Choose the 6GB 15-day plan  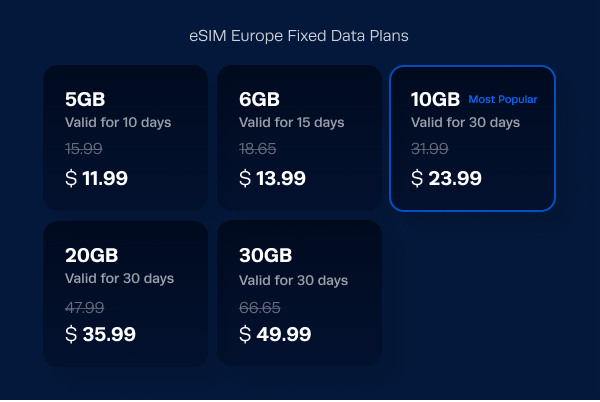(x=299, y=138)
